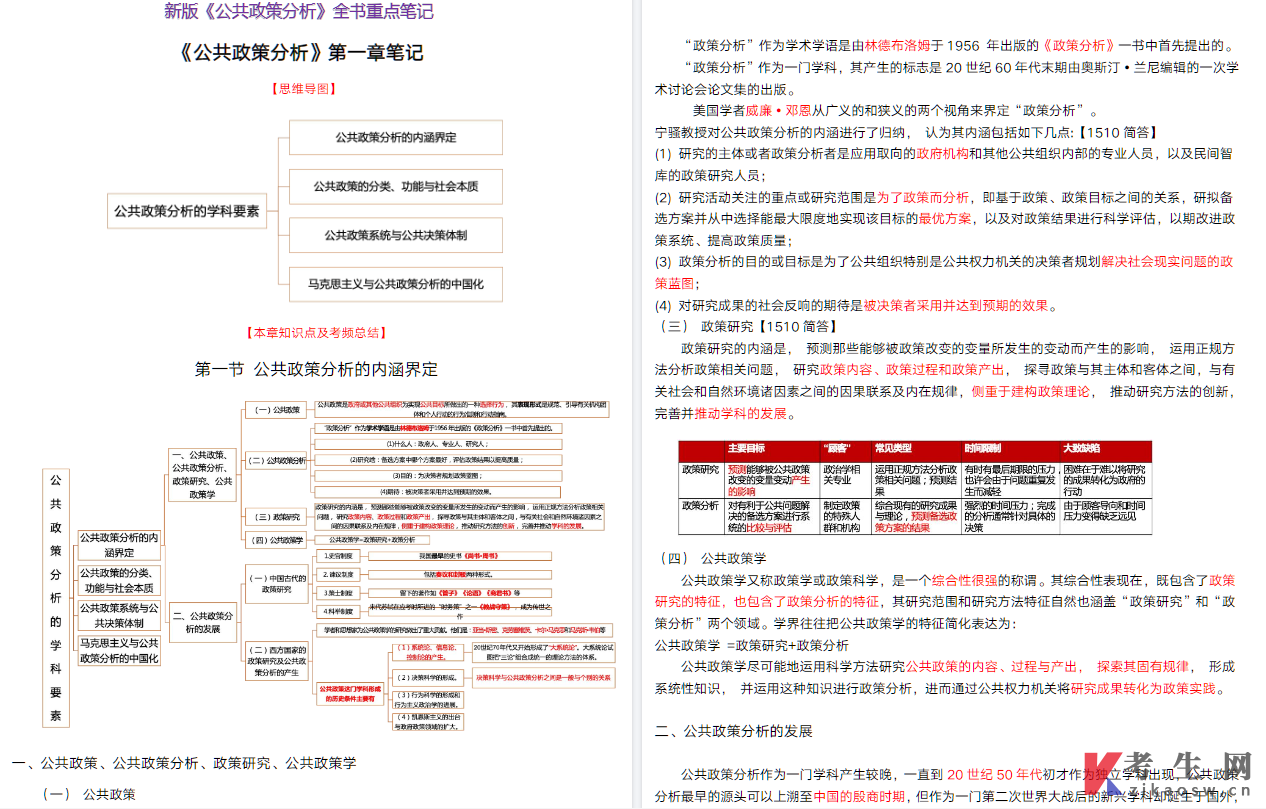Click the horizontal root box '公共政策分析的学科要素'

coord(186,211)
